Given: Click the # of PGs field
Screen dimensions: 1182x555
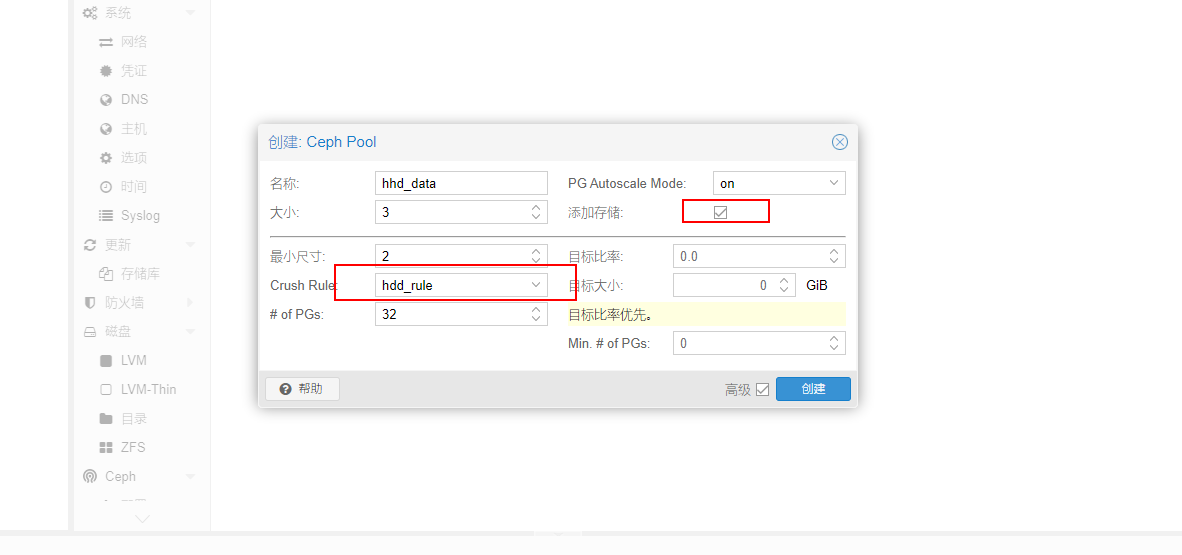Looking at the screenshot, I should click(x=461, y=314).
